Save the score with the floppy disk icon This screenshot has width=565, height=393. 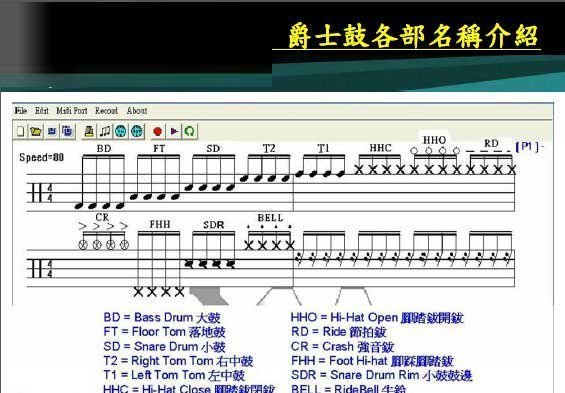click(x=52, y=131)
